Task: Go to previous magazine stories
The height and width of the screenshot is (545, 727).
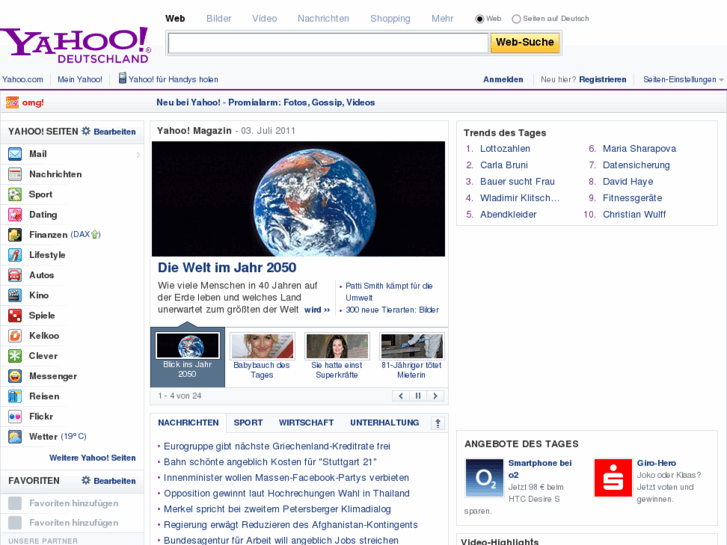Action: 401,396
